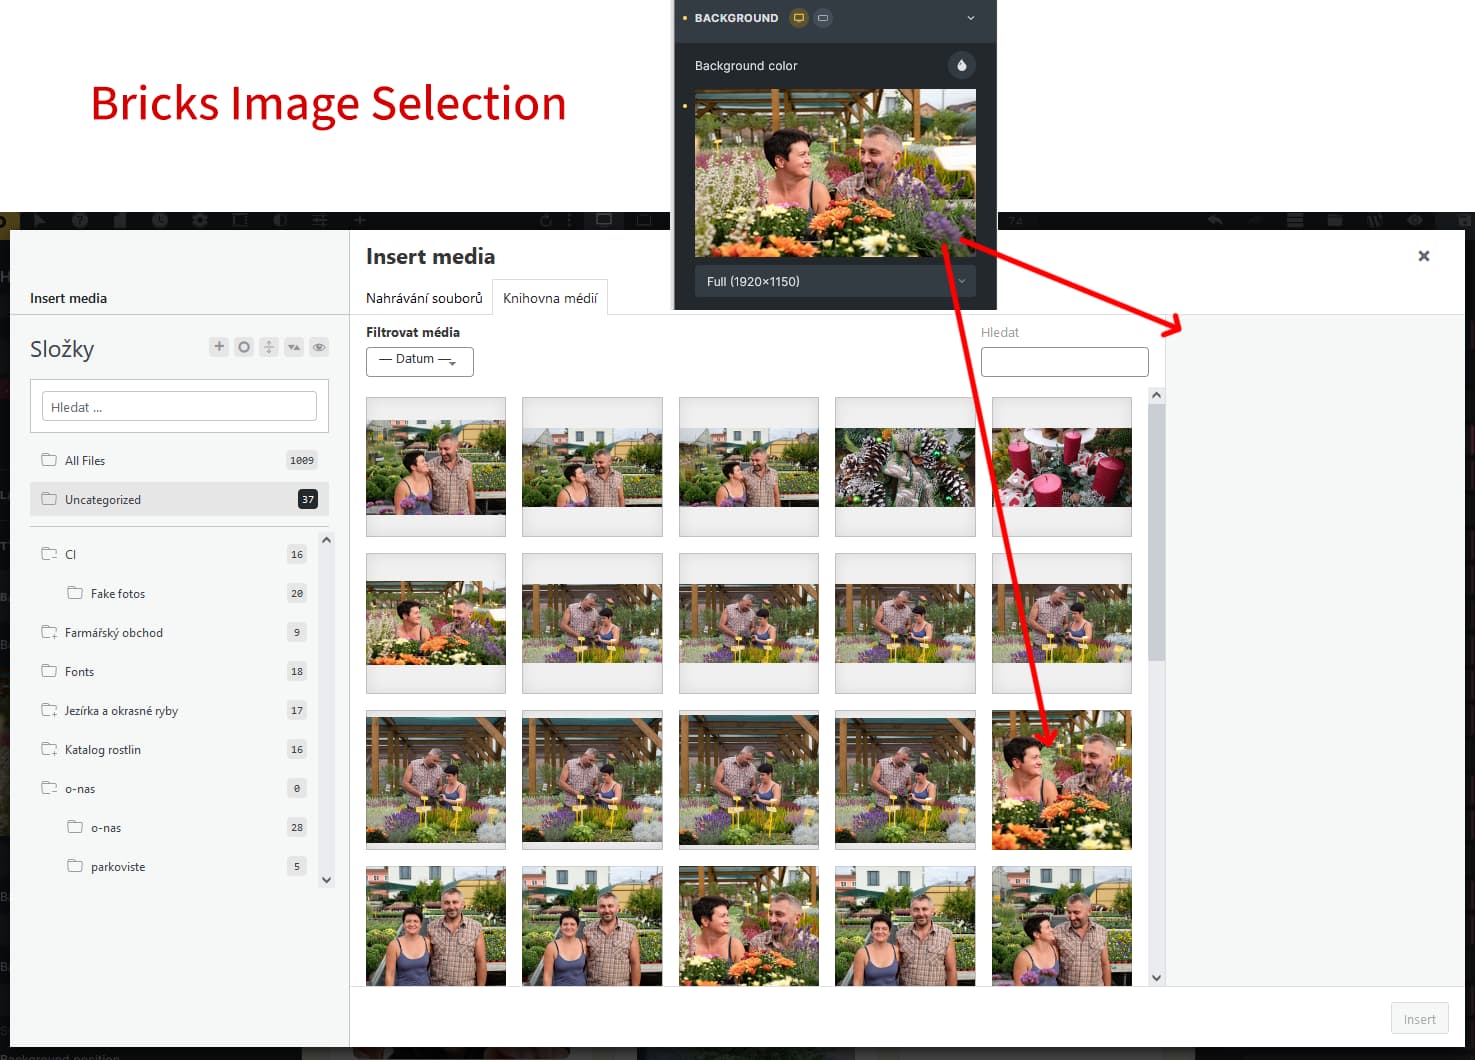Switch to Knihovna médií tab
Image resolution: width=1475 pixels, height=1060 pixels.
click(x=550, y=298)
